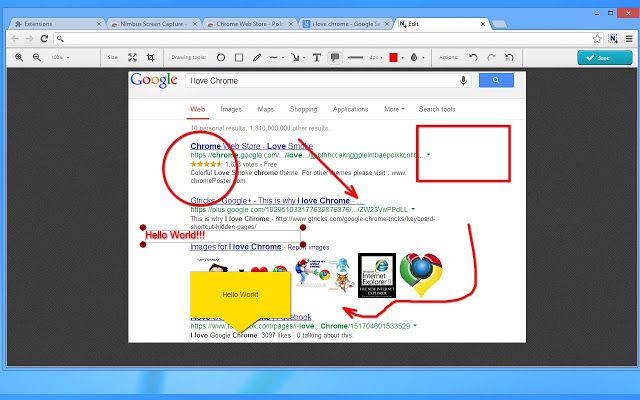Select the Edit tab
The image size is (640, 400).
pos(442,24)
